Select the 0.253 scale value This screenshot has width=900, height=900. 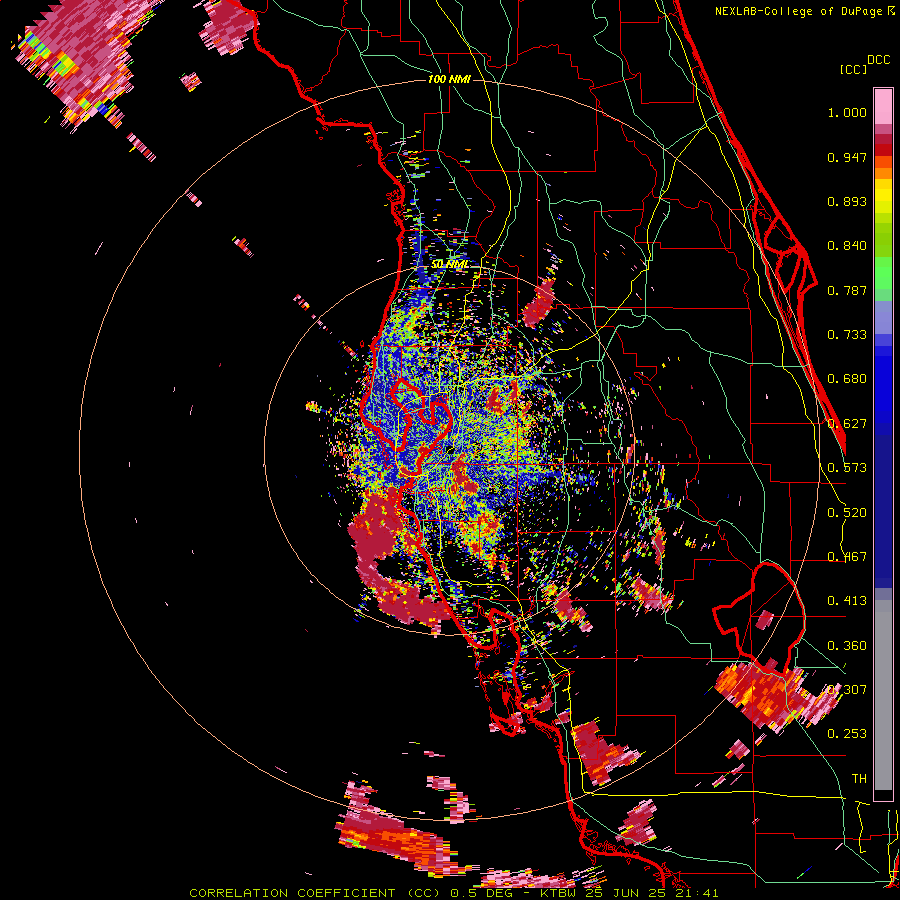pyautogui.click(x=847, y=734)
